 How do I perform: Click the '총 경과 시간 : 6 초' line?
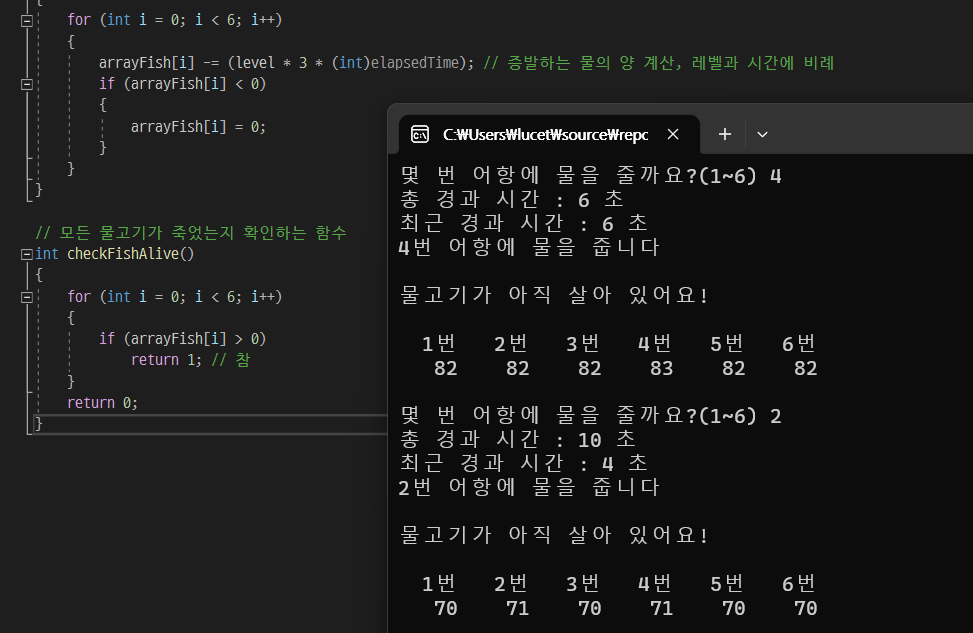[512, 199]
